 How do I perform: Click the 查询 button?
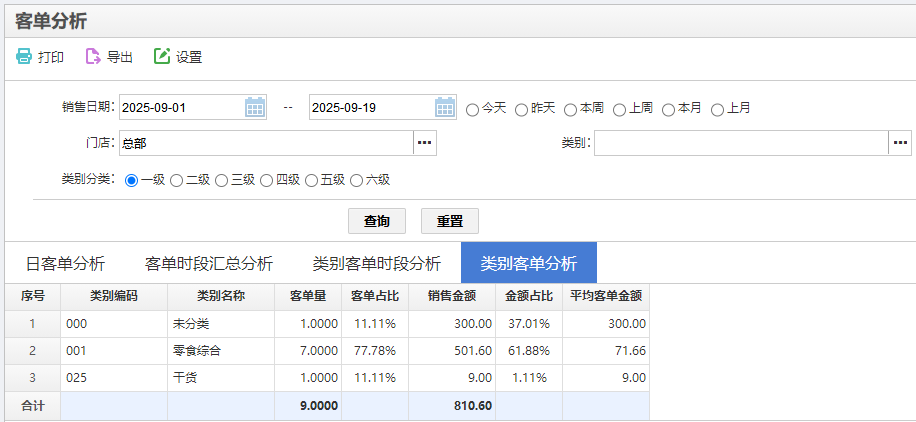[377, 220]
